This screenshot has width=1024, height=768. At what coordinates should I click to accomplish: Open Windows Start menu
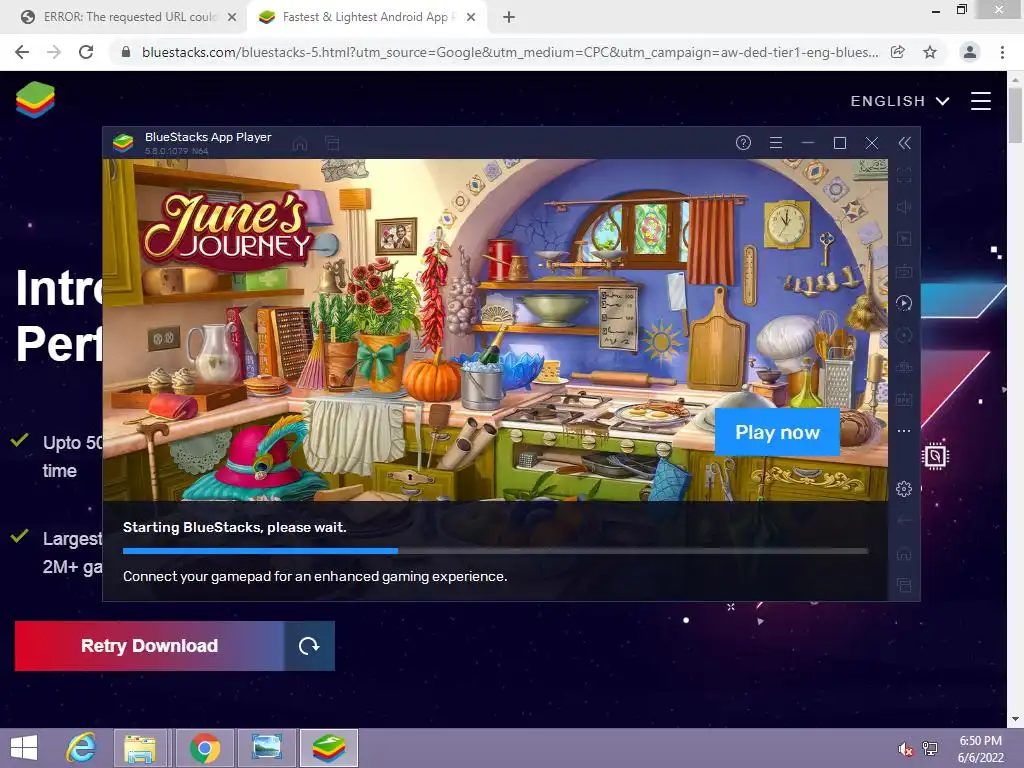click(24, 748)
